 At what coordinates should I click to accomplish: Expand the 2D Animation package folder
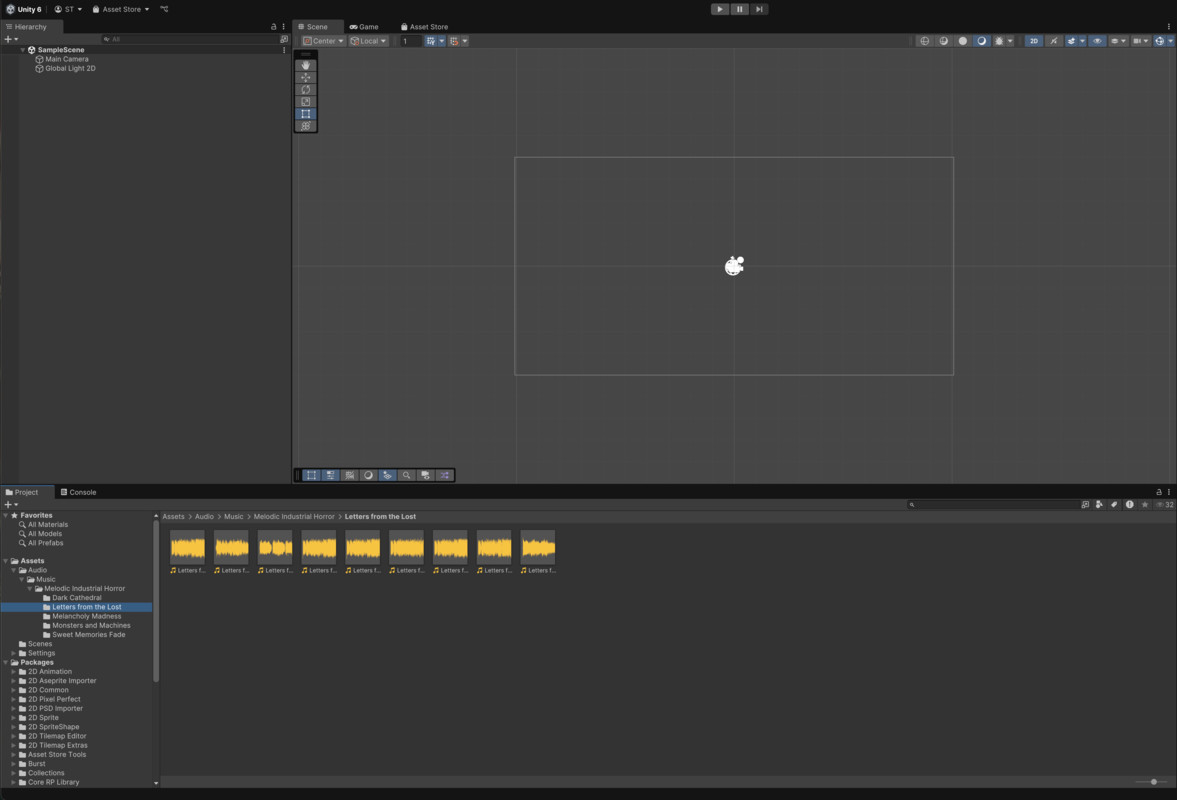(14, 672)
